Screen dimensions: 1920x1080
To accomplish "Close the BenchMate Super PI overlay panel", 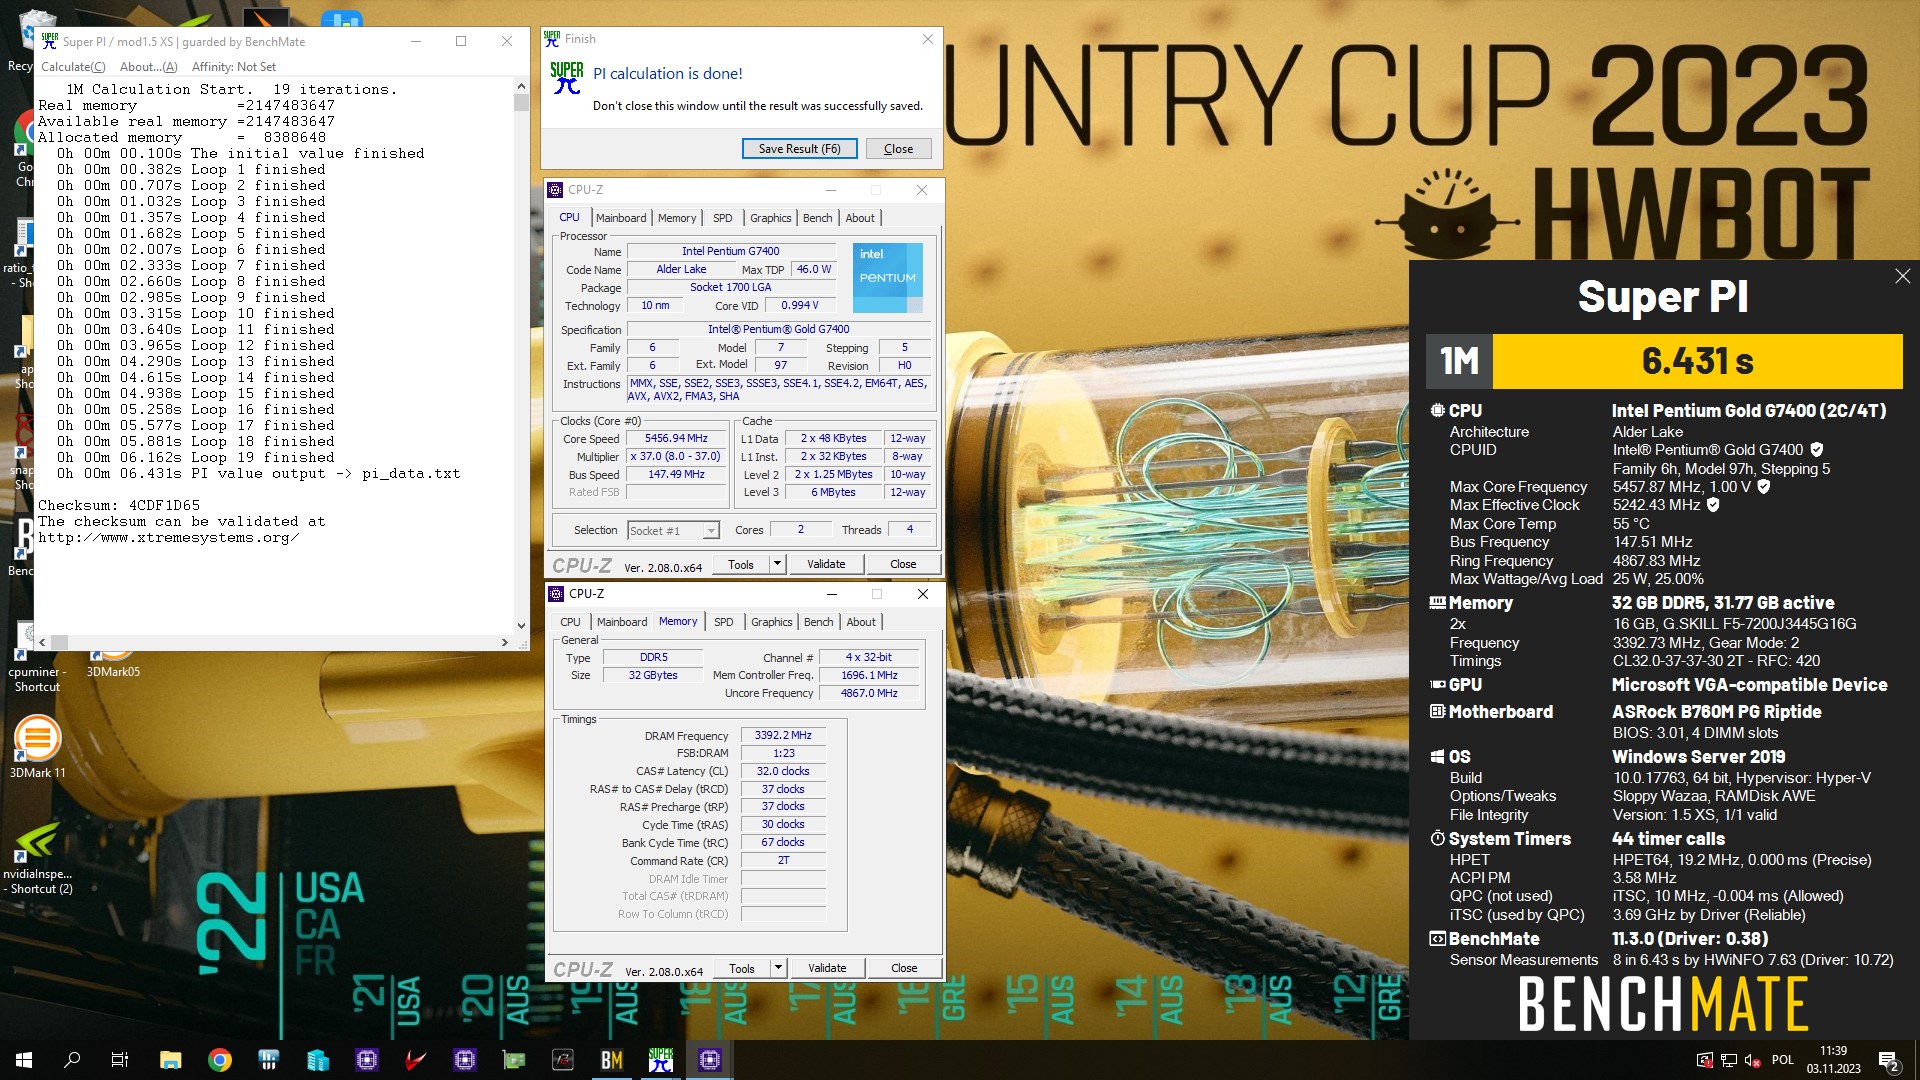I will [x=1902, y=276].
